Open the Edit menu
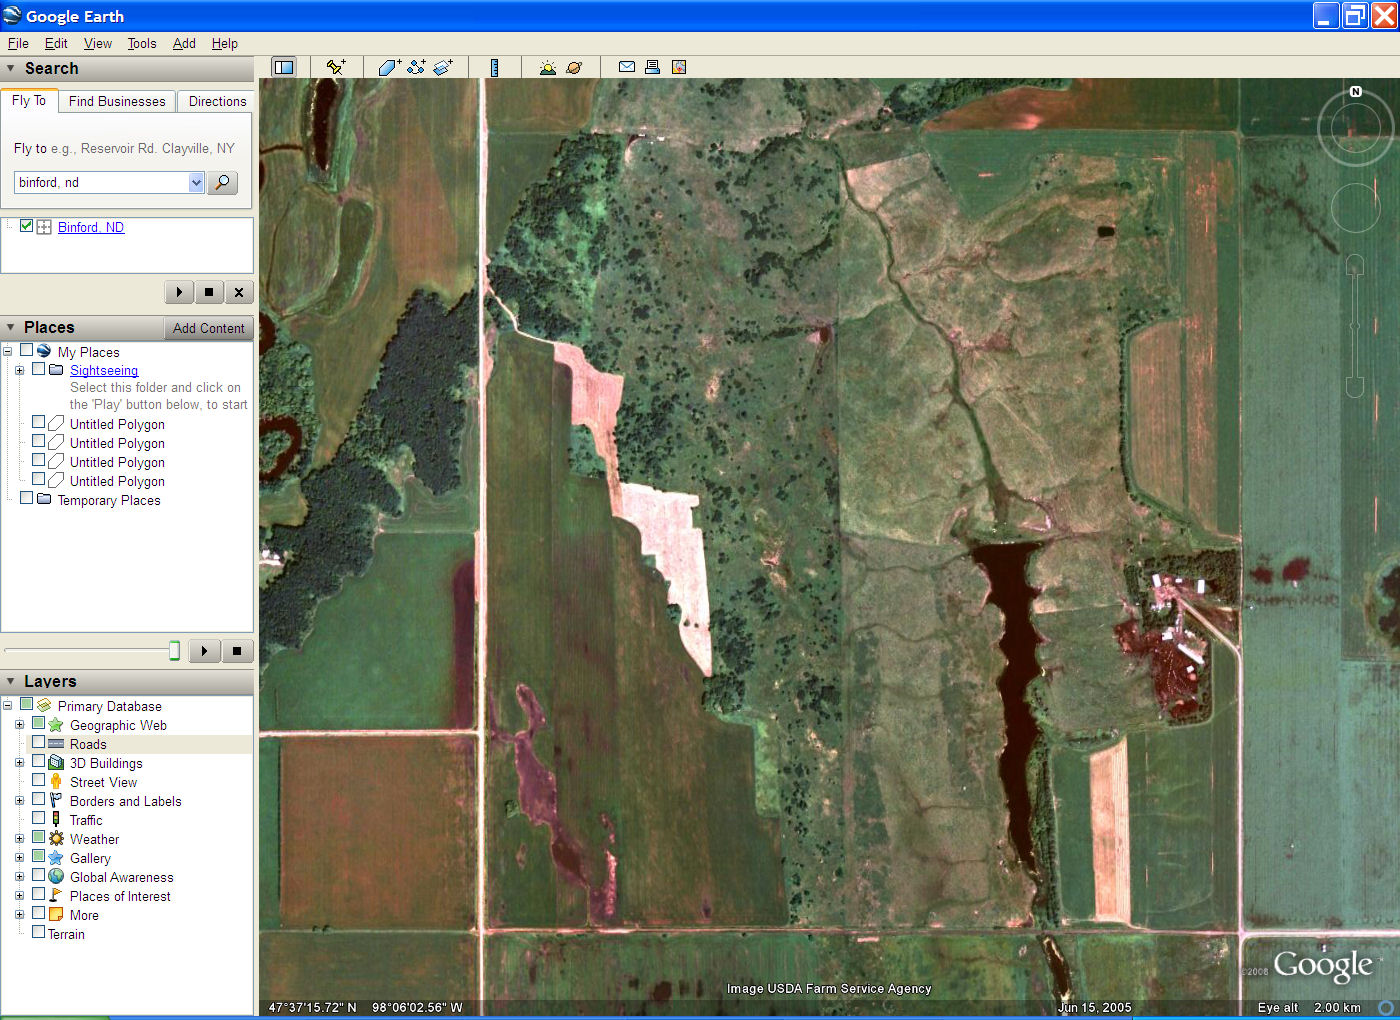This screenshot has width=1400, height=1020. coord(56,43)
